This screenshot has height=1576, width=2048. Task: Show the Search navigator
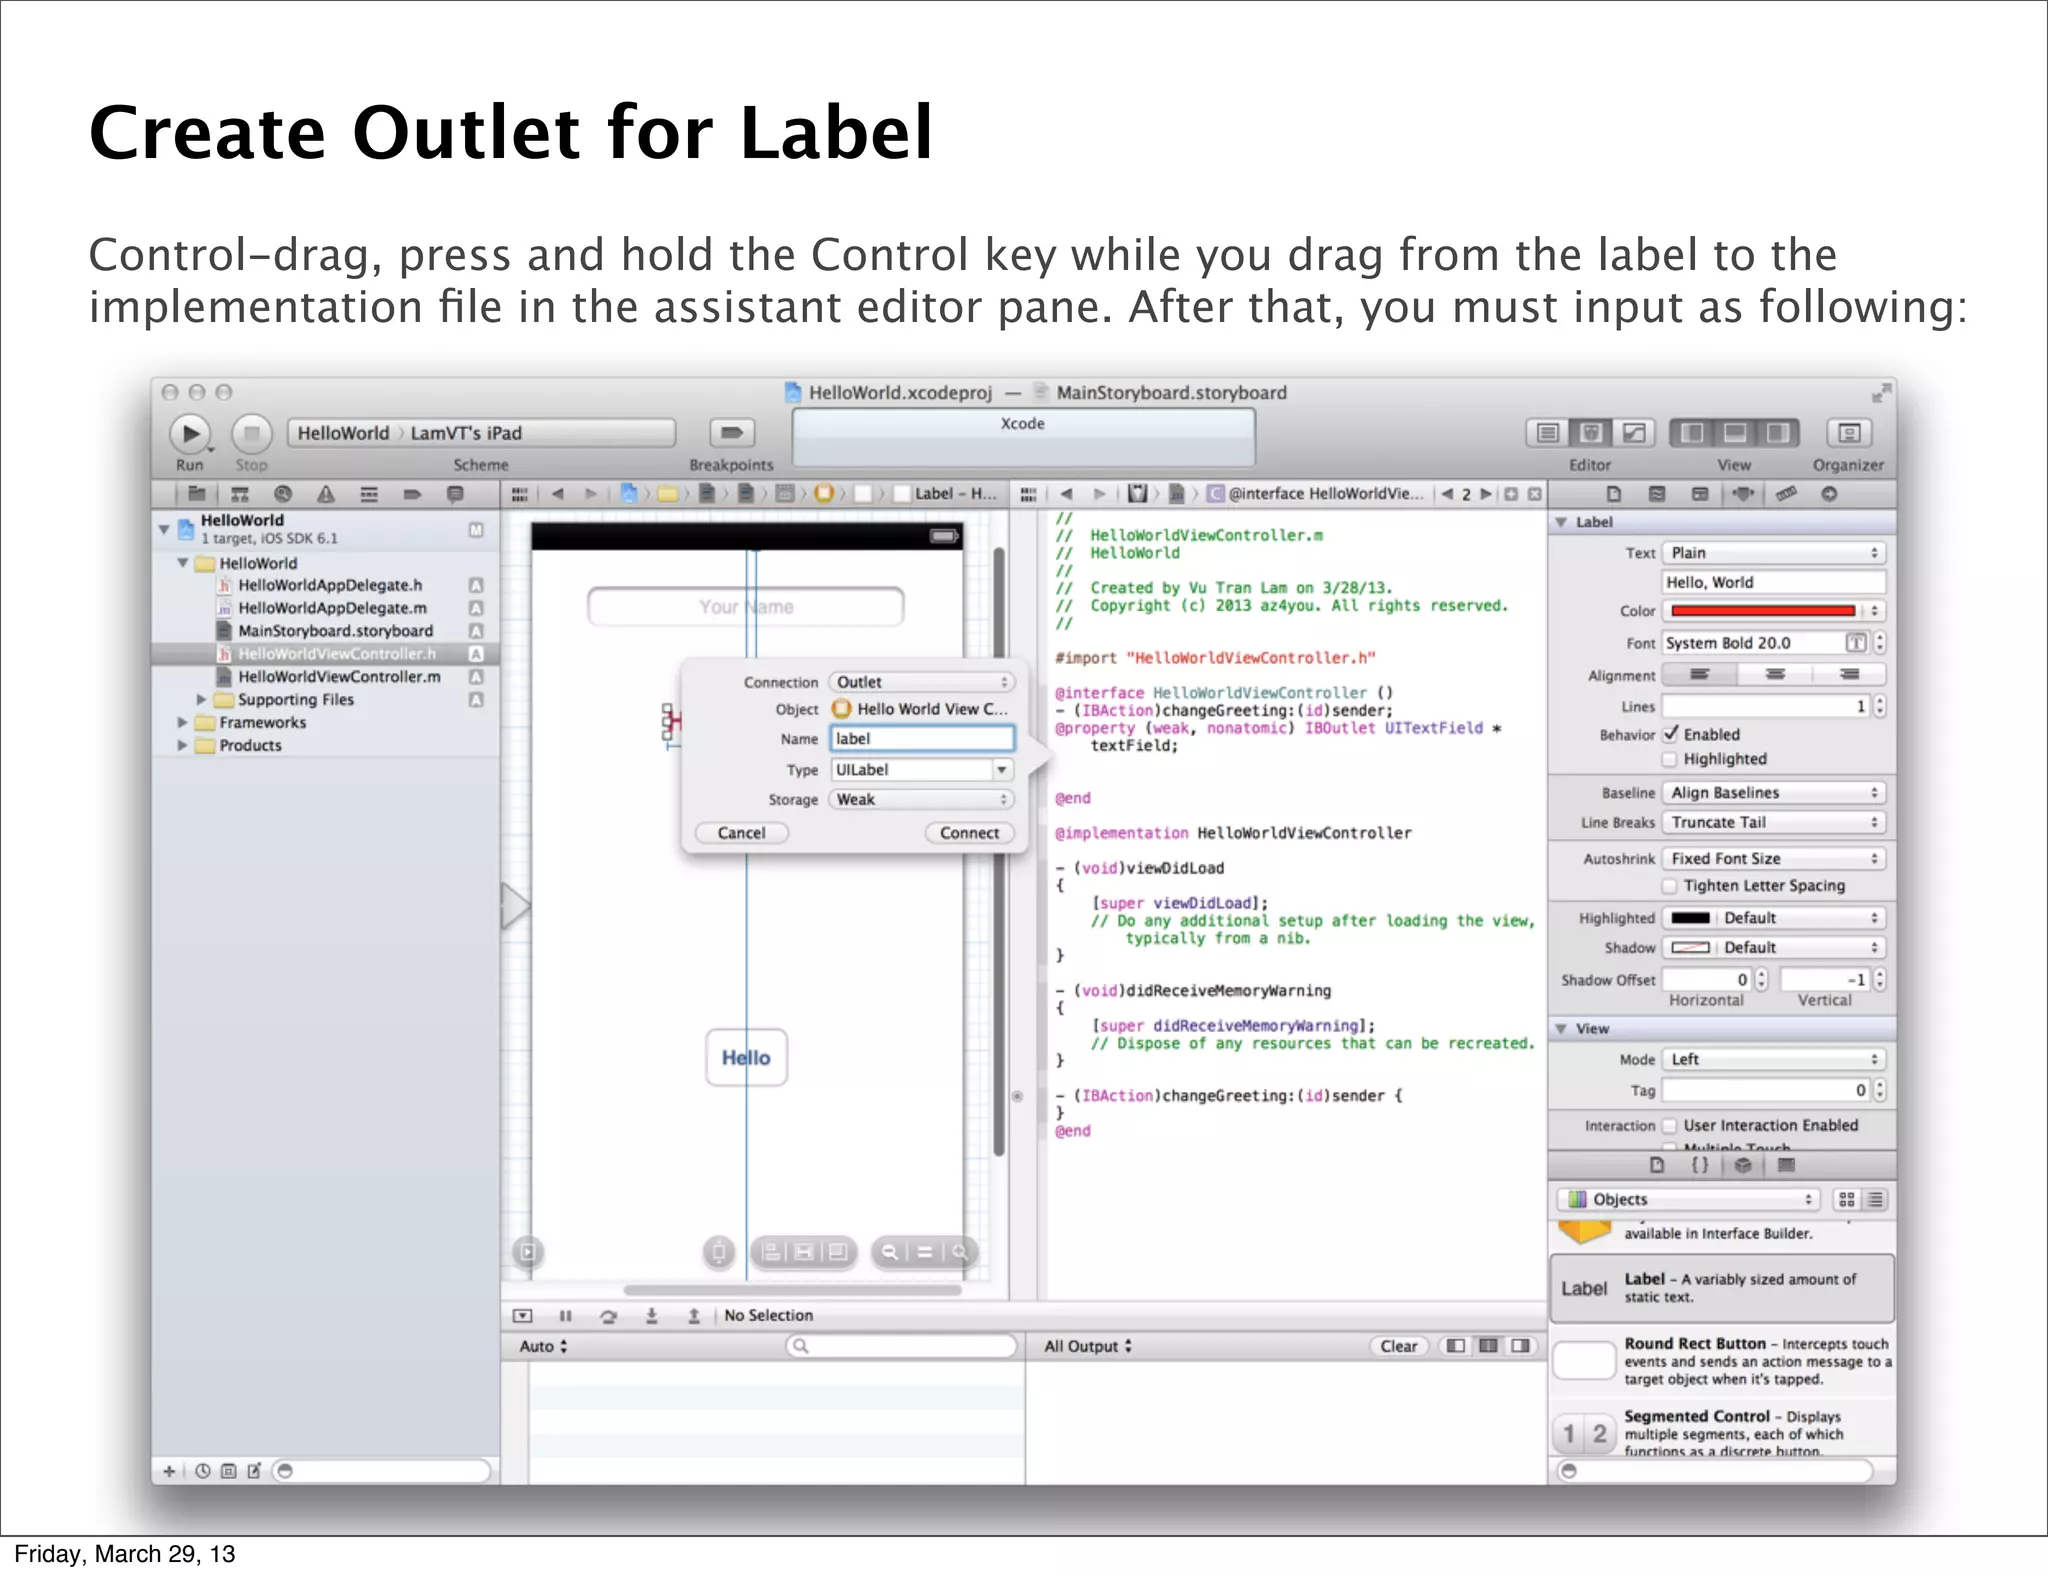tap(283, 494)
